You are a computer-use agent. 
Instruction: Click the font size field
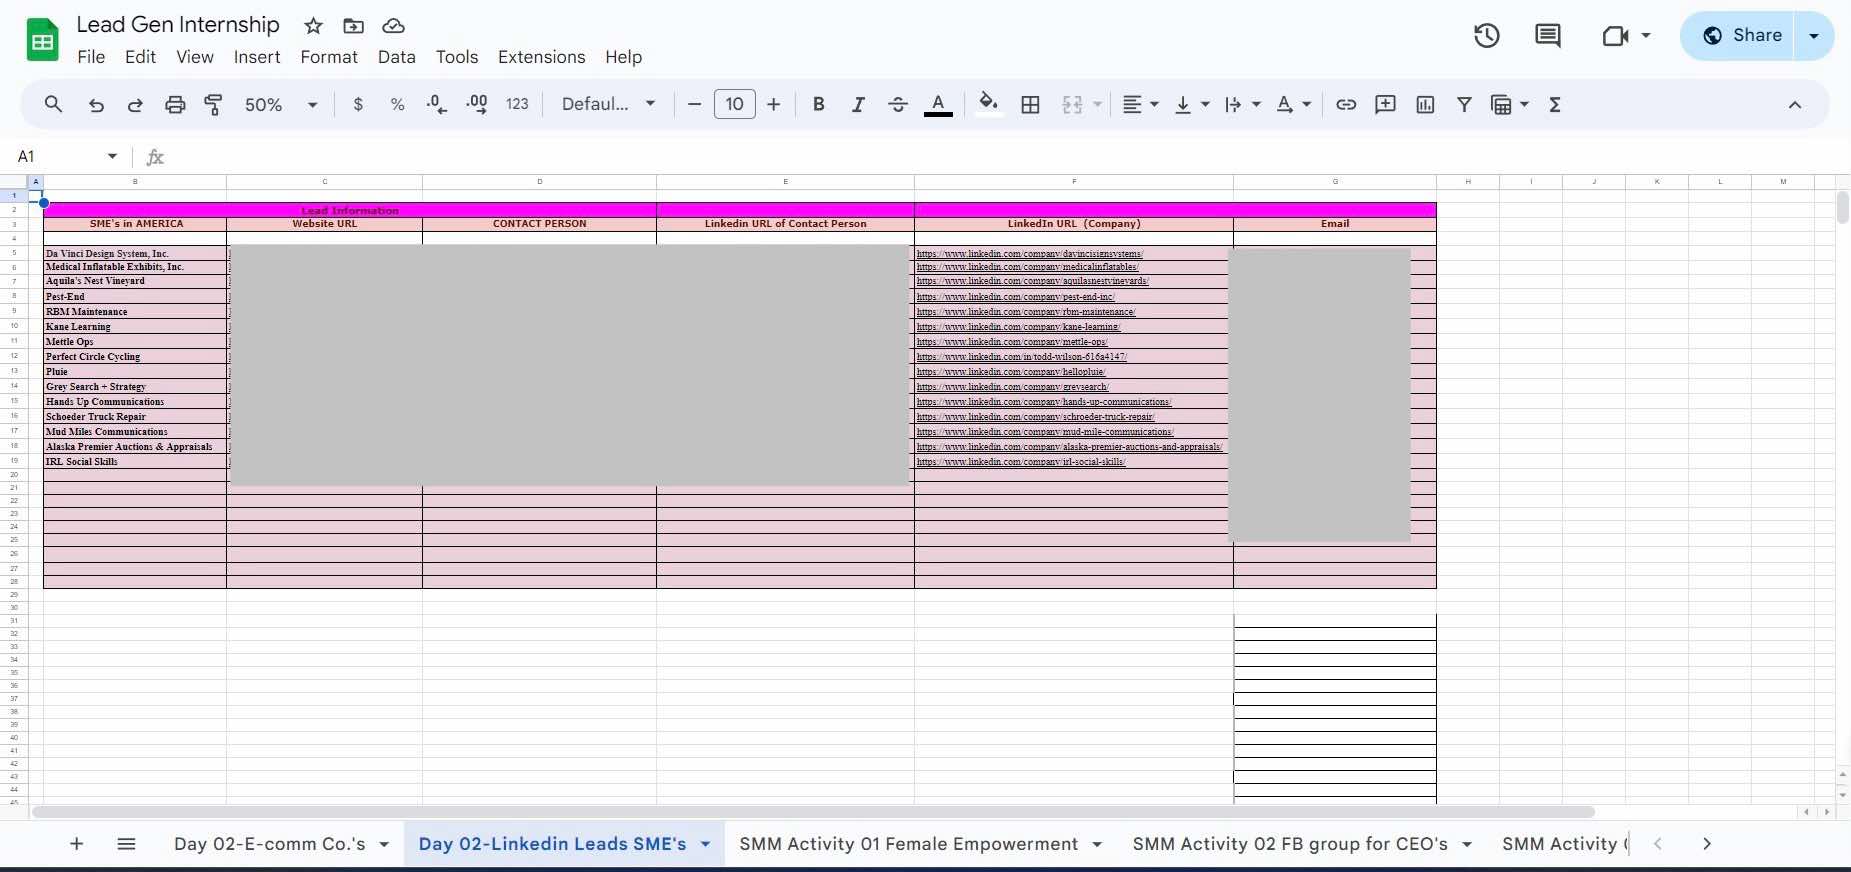point(734,104)
